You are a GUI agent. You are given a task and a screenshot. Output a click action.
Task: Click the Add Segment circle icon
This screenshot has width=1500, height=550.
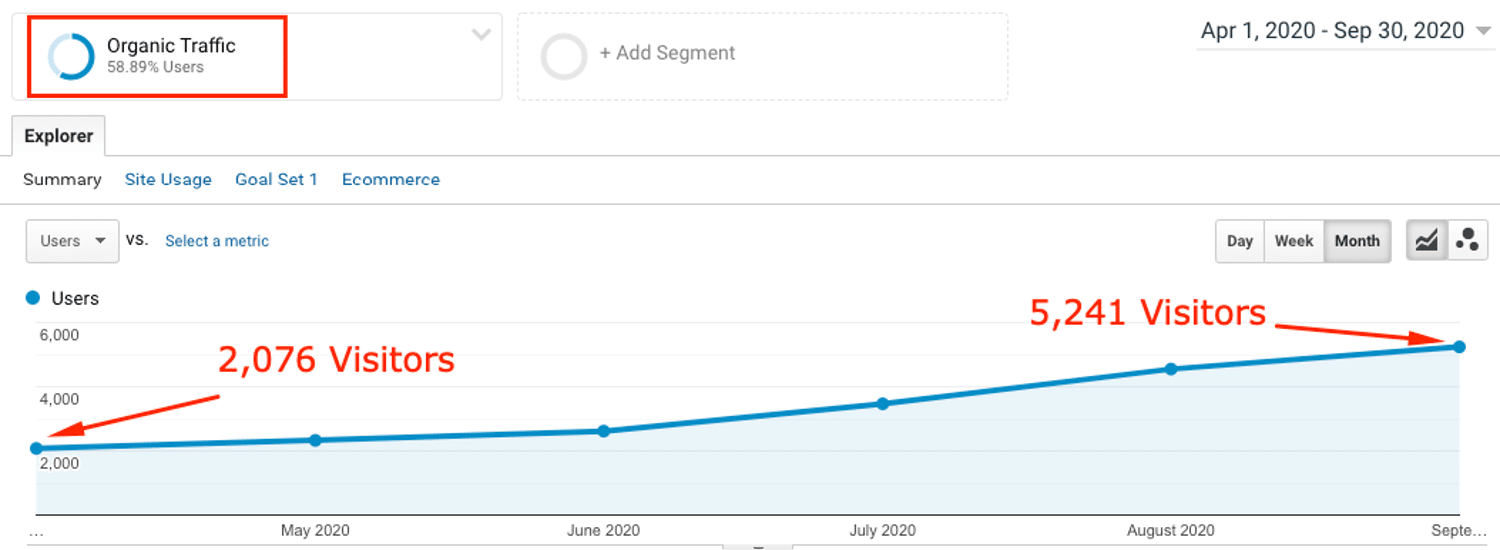(563, 56)
